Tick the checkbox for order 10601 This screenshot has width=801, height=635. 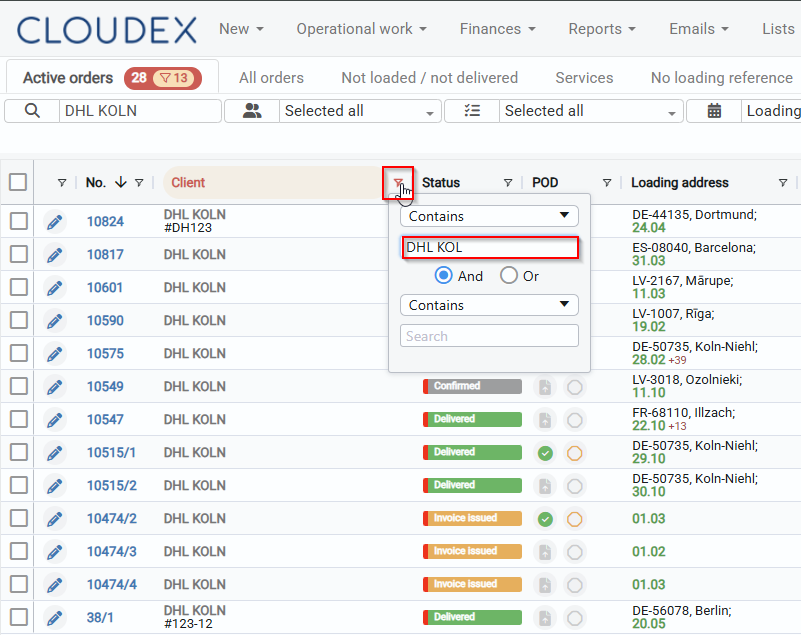coord(19,287)
